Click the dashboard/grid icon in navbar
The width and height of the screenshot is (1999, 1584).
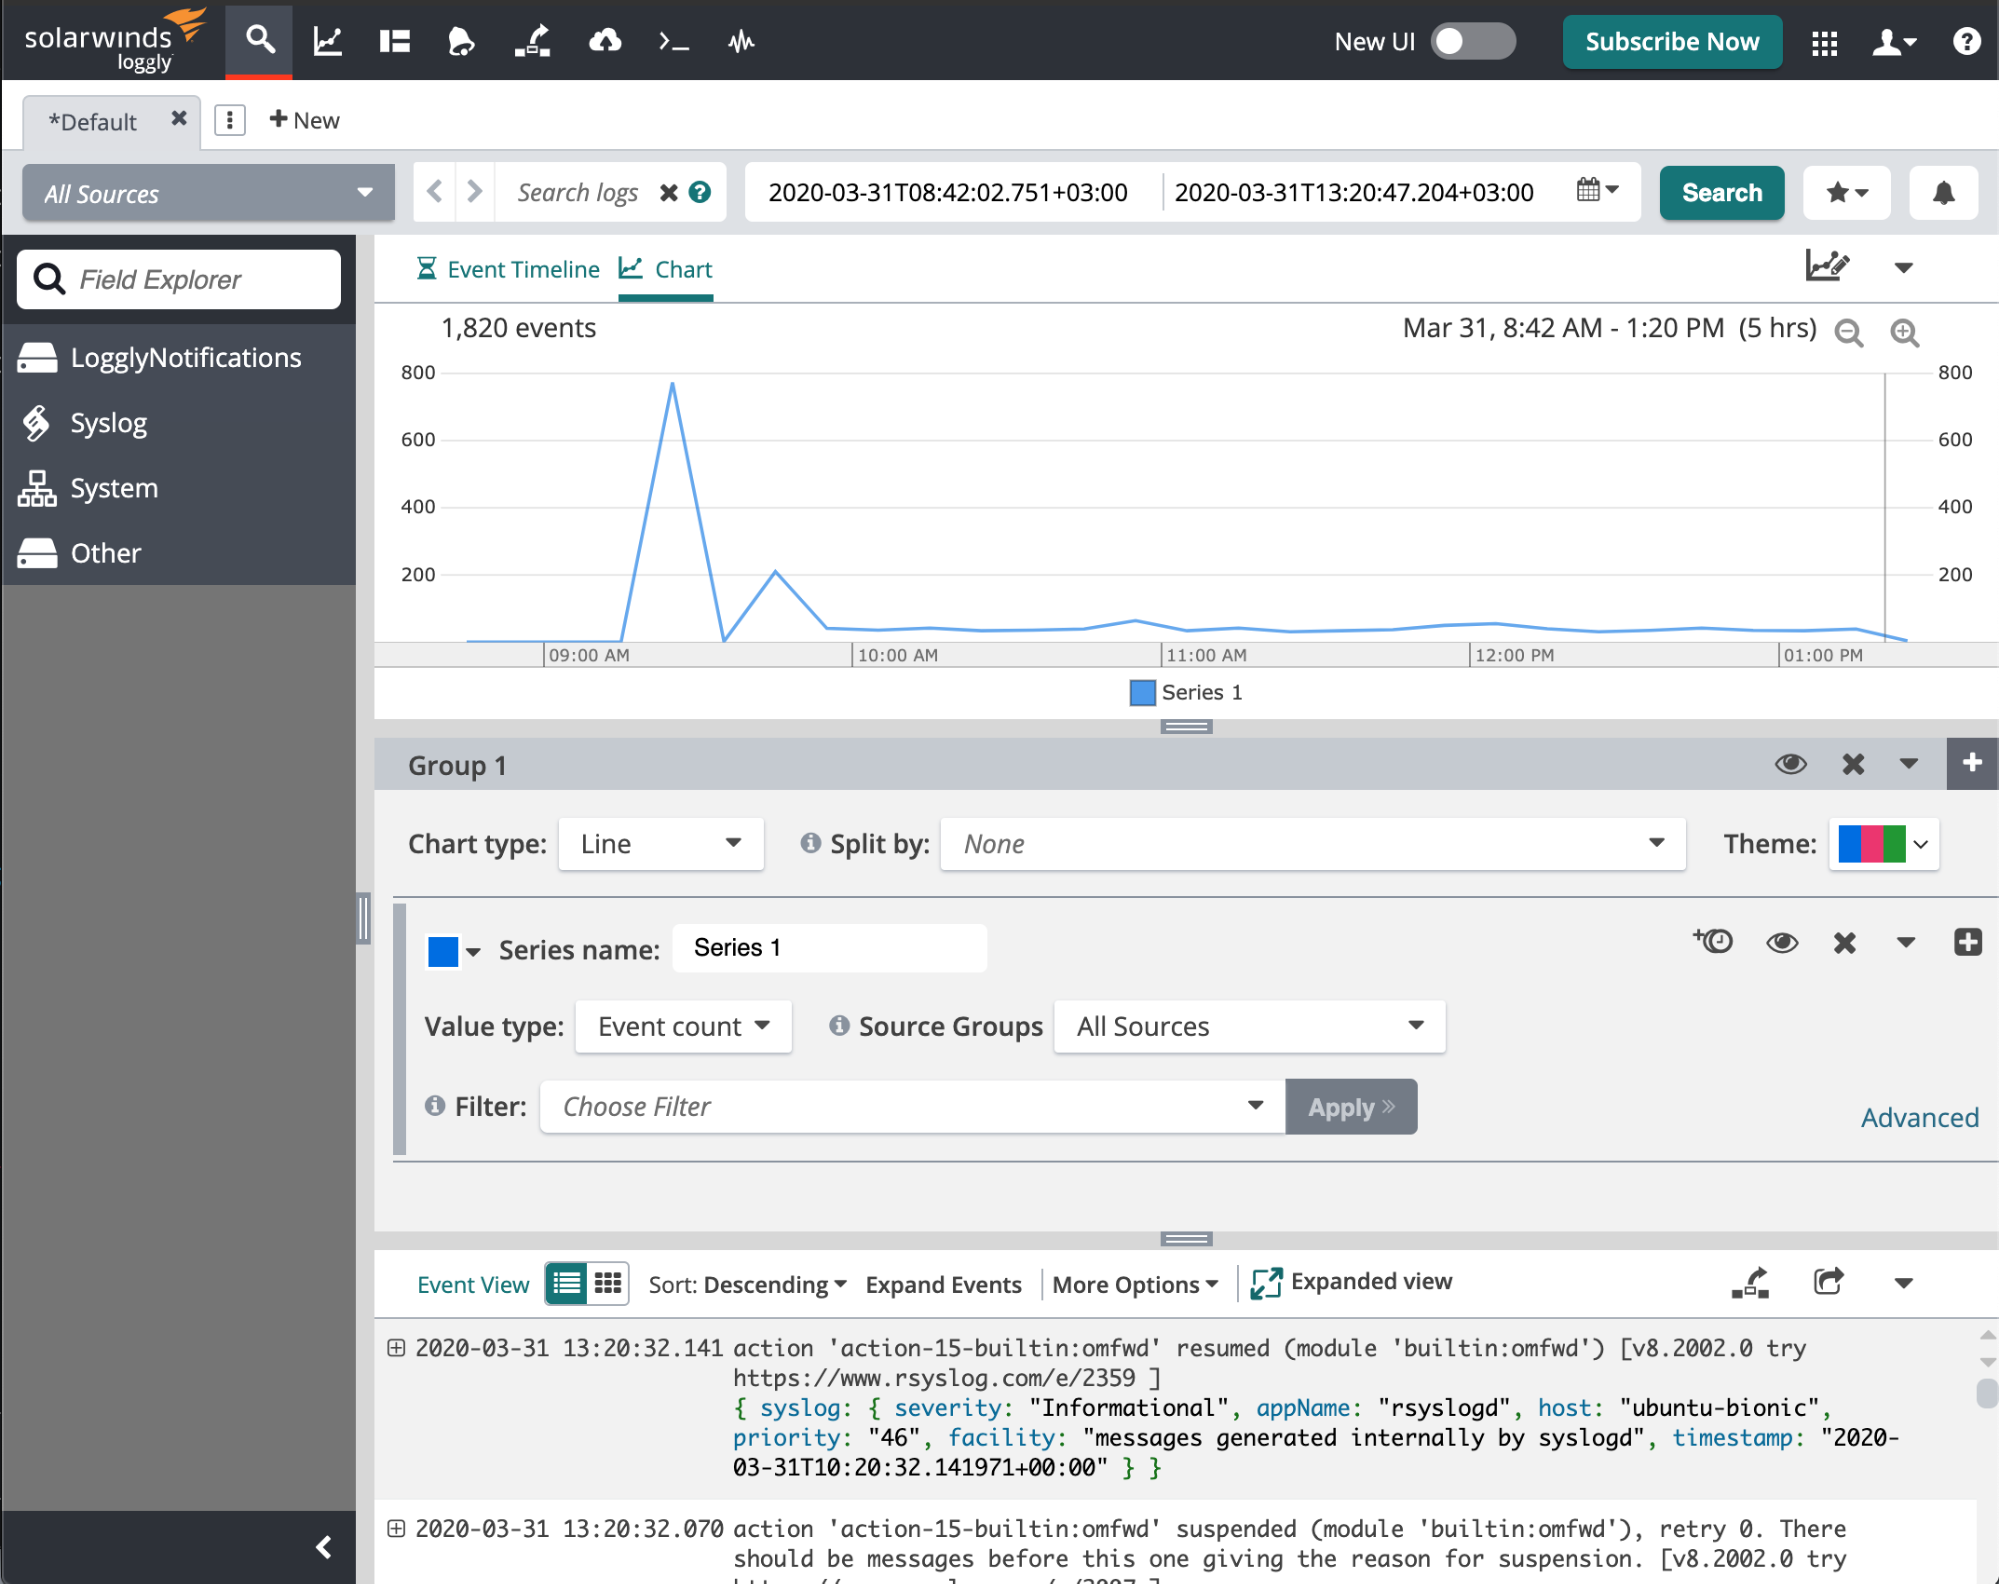click(1825, 42)
